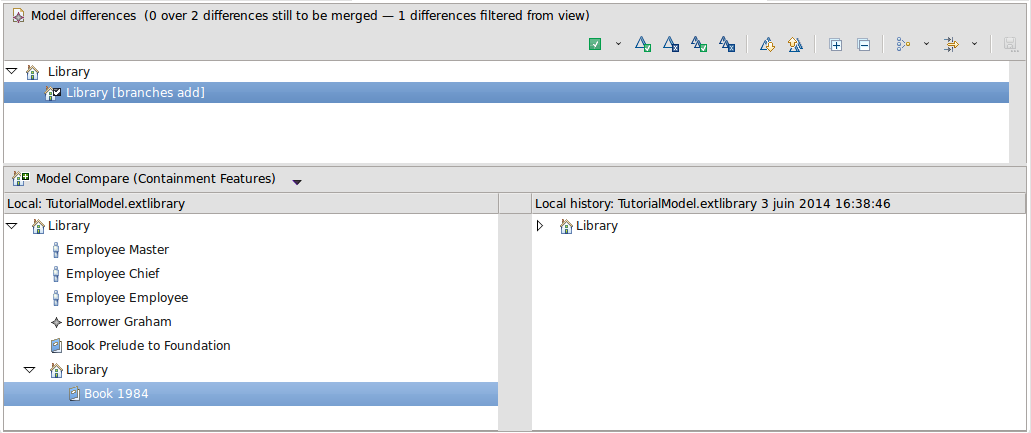Collapse all differences in the tree
Screen dimensions: 1031x433
(x=864, y=44)
